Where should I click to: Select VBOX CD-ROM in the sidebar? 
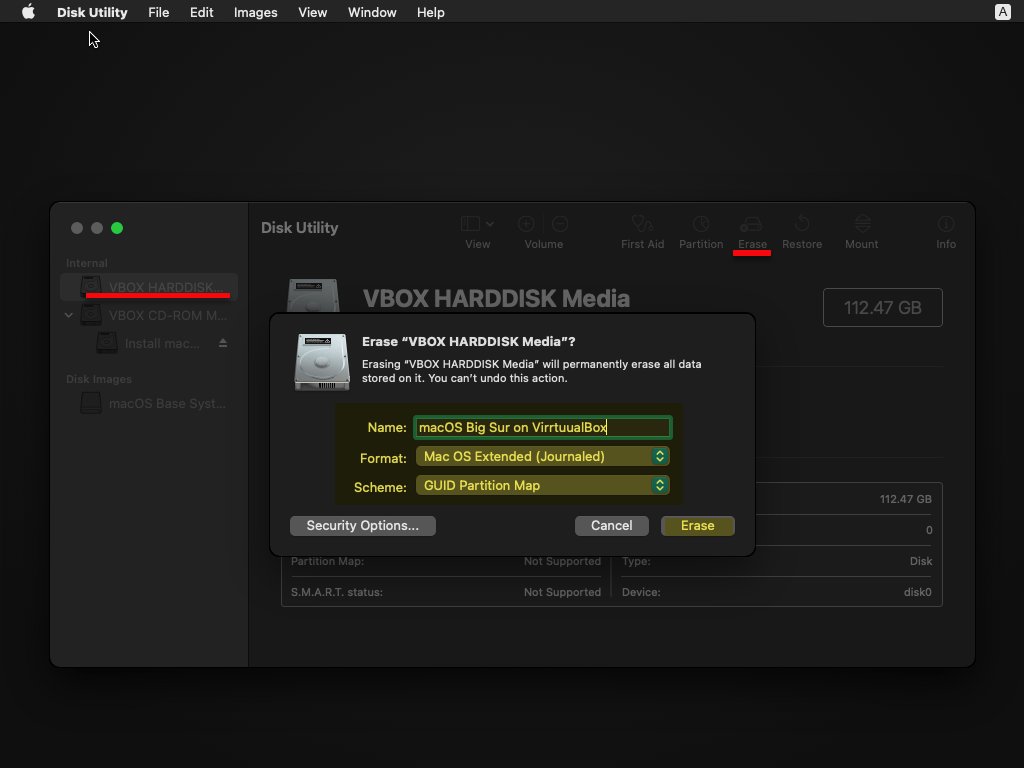[x=149, y=315]
